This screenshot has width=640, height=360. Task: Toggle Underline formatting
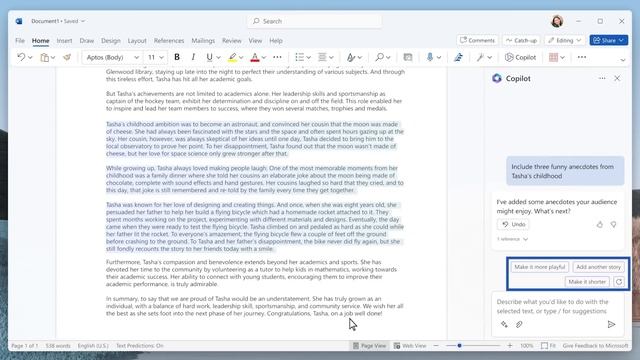209,58
